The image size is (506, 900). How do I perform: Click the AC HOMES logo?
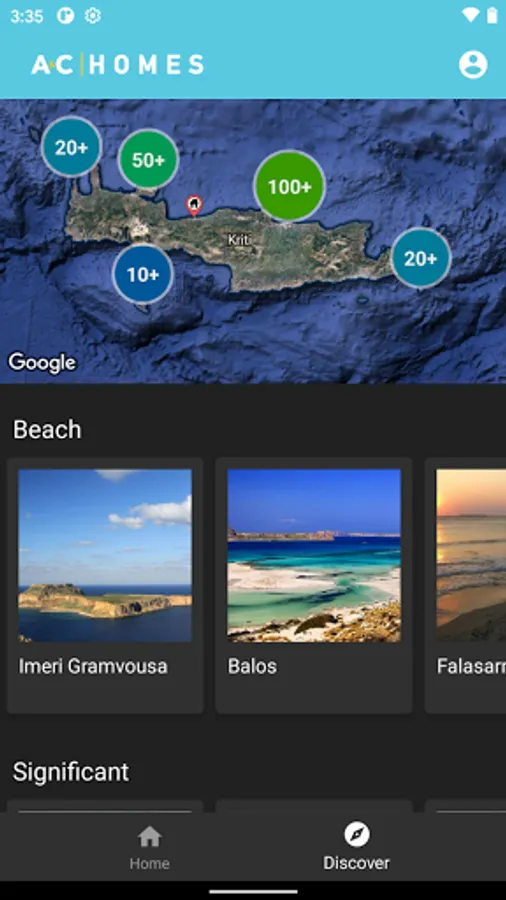tap(118, 65)
